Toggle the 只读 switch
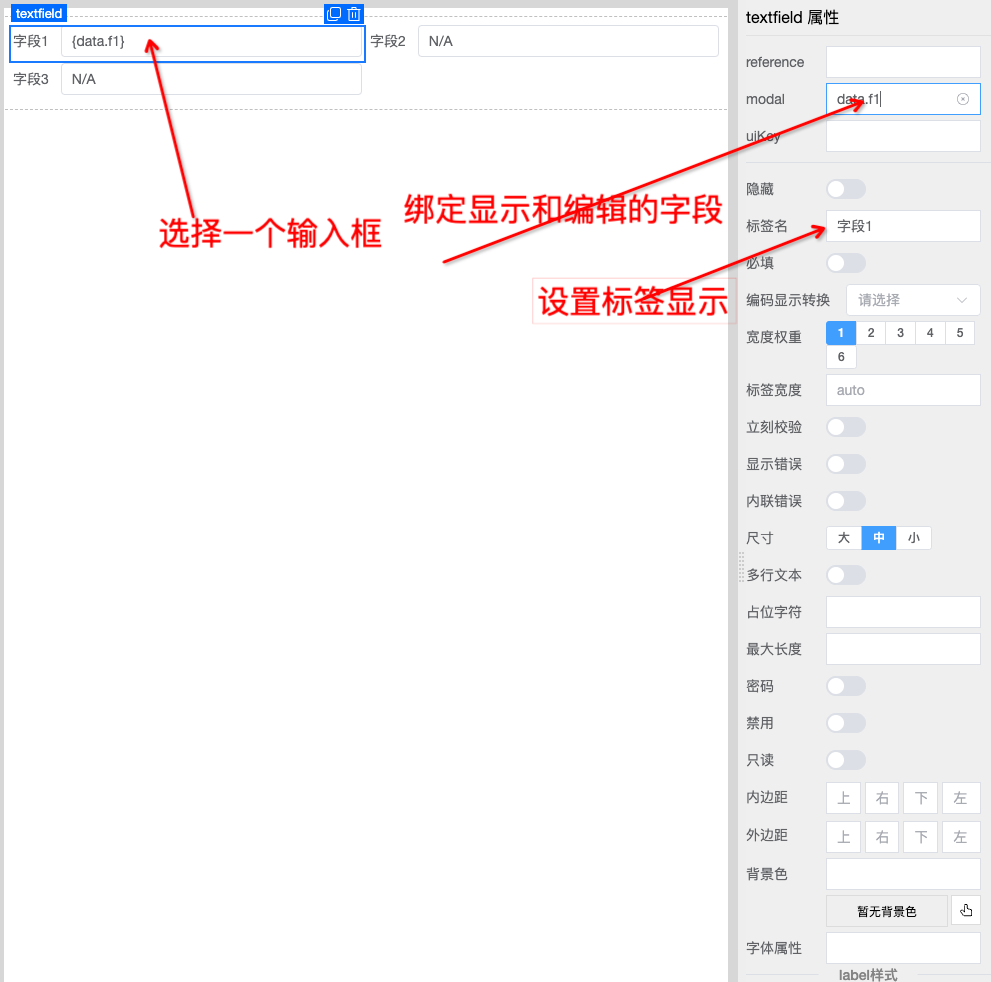Viewport: 991px width, 982px height. 846,760
